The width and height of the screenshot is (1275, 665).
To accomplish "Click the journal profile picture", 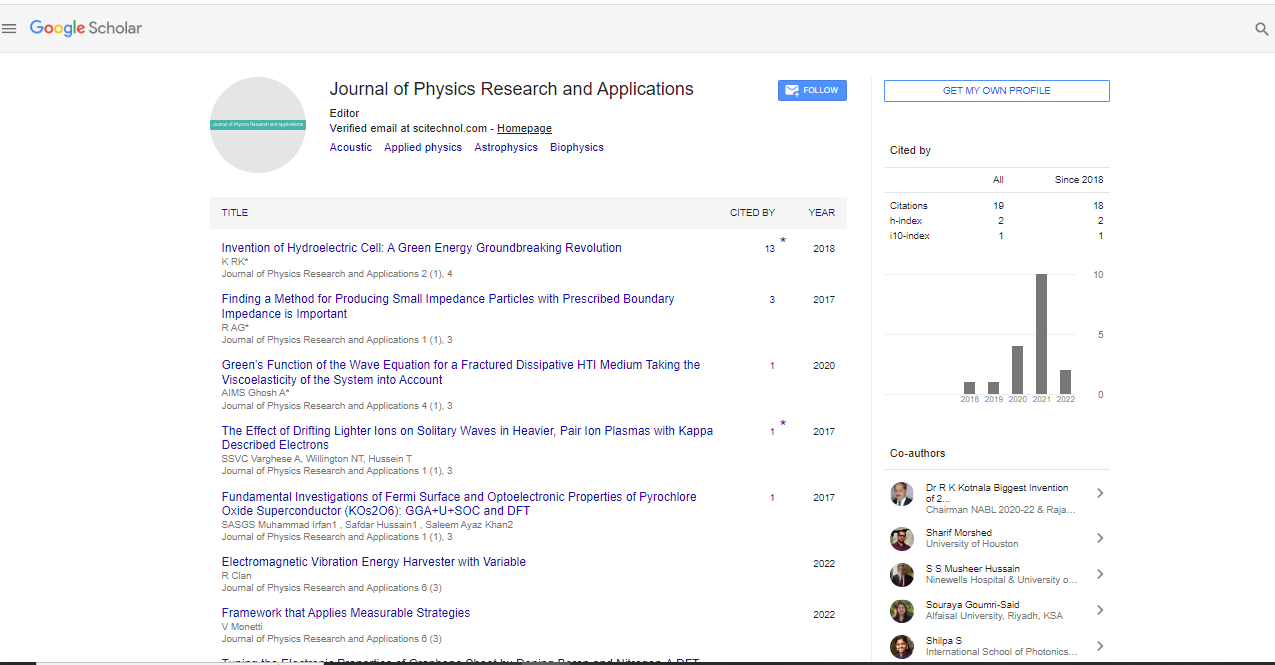I will 258,125.
